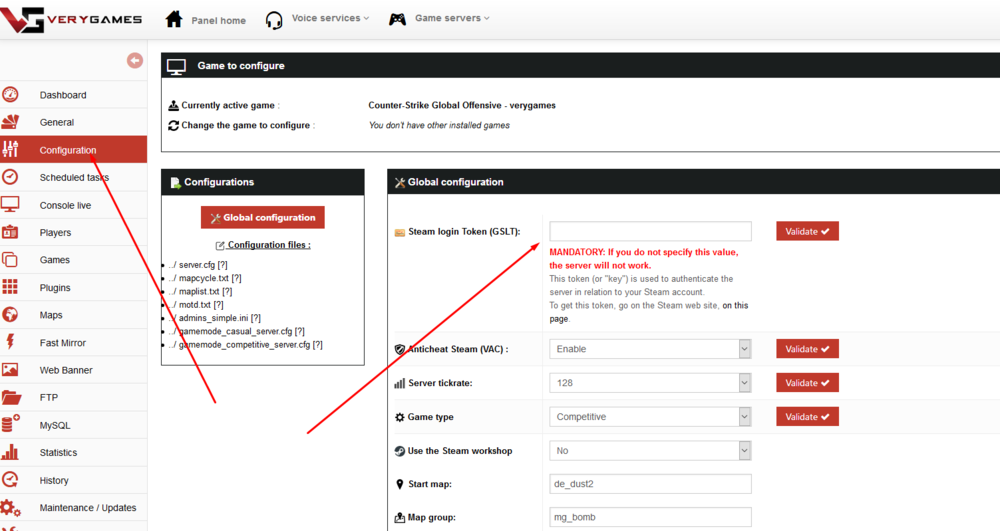Open the Game servers menu
Viewport: 1000px width, 531px height.
(x=439, y=19)
